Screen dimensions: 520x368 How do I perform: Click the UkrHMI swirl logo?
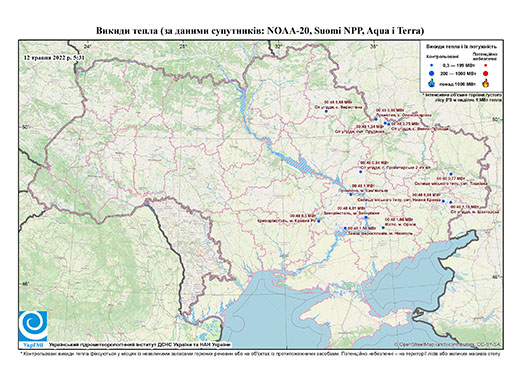point(33,326)
